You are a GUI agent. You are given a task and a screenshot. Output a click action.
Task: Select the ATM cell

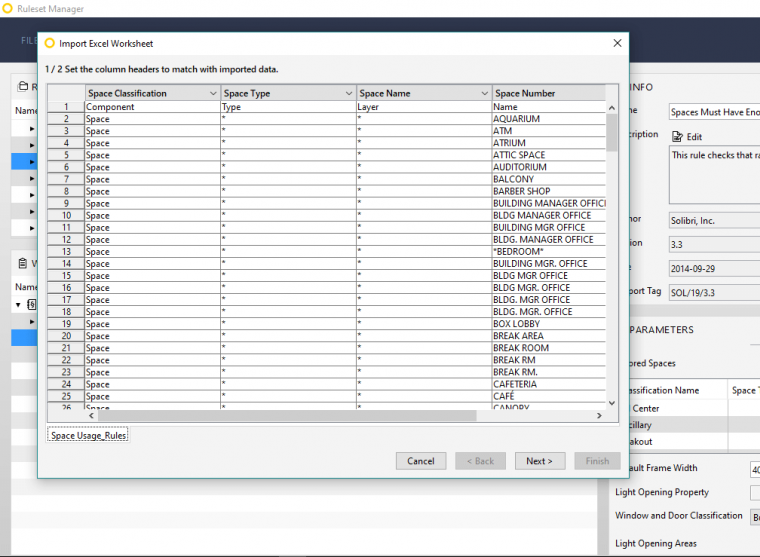tap(549, 131)
